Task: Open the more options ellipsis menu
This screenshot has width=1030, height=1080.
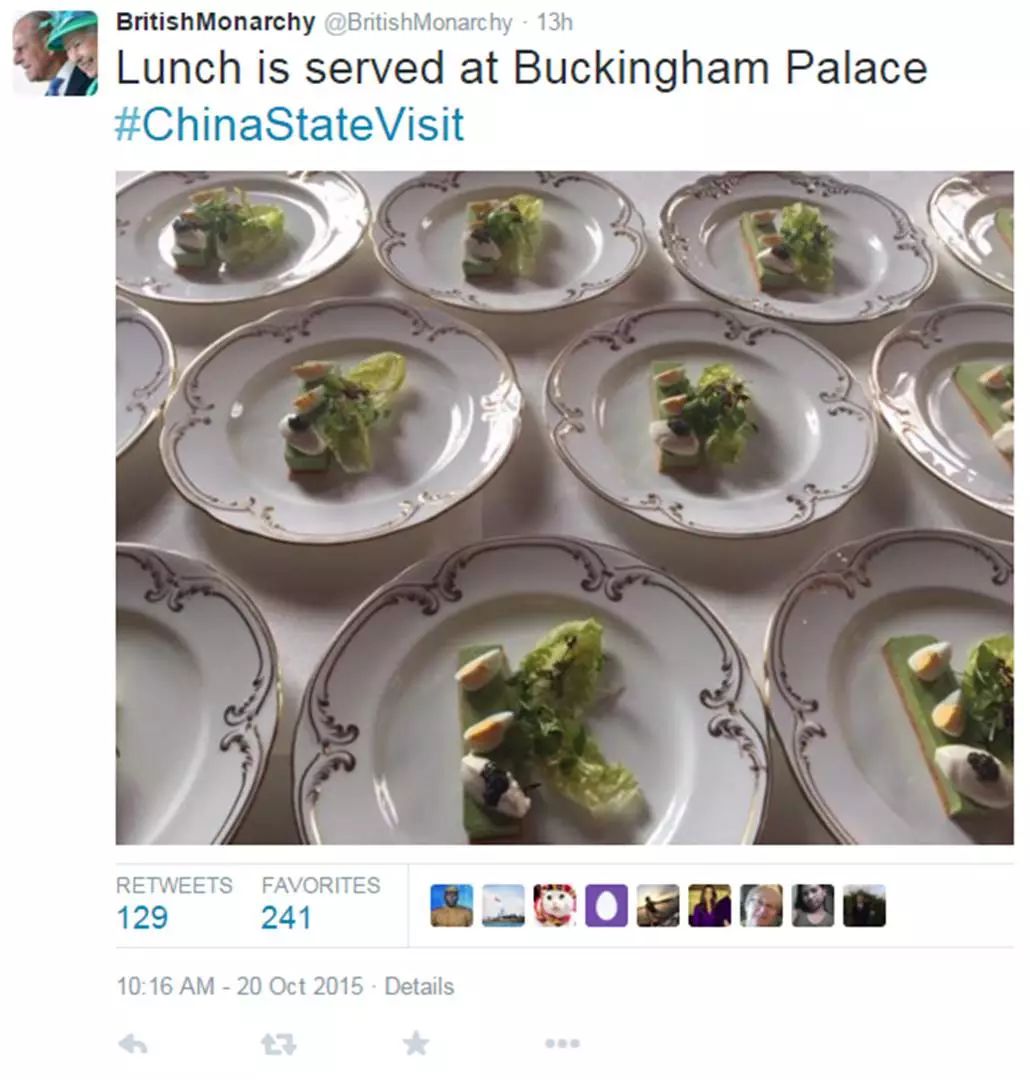Action: [562, 1044]
